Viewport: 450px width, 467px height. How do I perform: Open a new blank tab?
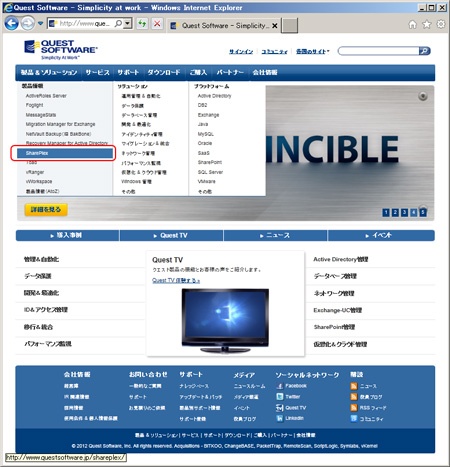point(289,26)
